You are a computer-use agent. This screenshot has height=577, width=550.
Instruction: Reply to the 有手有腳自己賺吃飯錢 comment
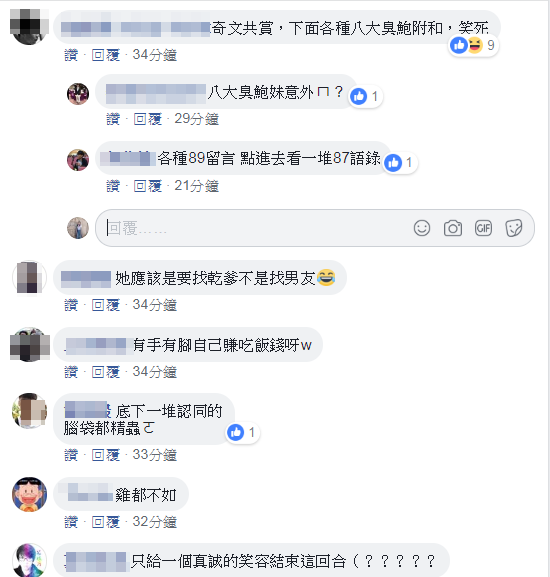click(x=106, y=372)
